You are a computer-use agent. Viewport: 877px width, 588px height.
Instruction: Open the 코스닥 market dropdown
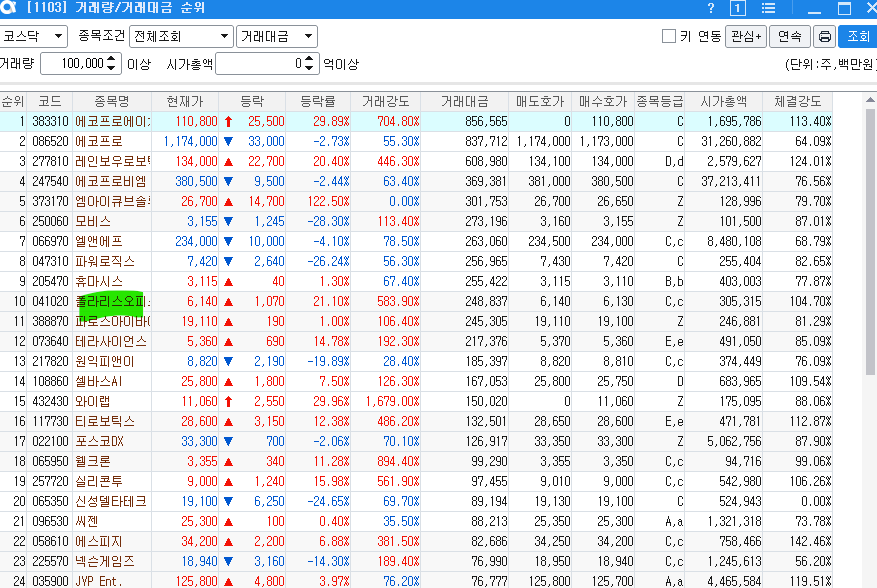pos(34,36)
